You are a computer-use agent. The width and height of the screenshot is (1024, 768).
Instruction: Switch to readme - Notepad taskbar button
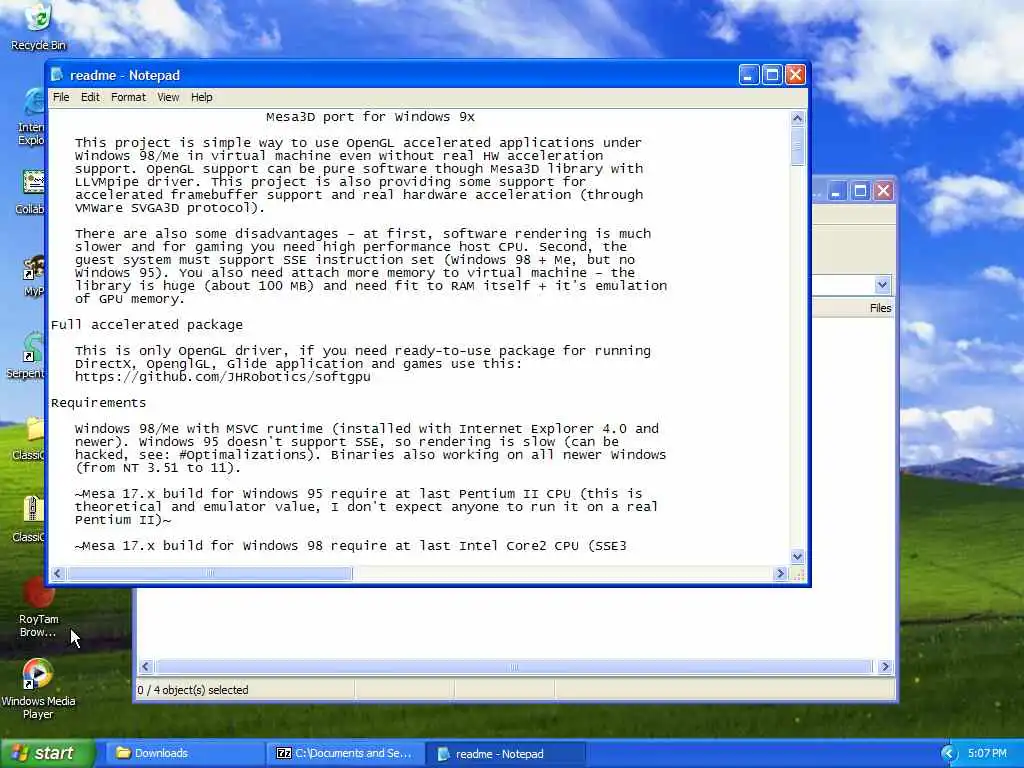click(x=505, y=754)
